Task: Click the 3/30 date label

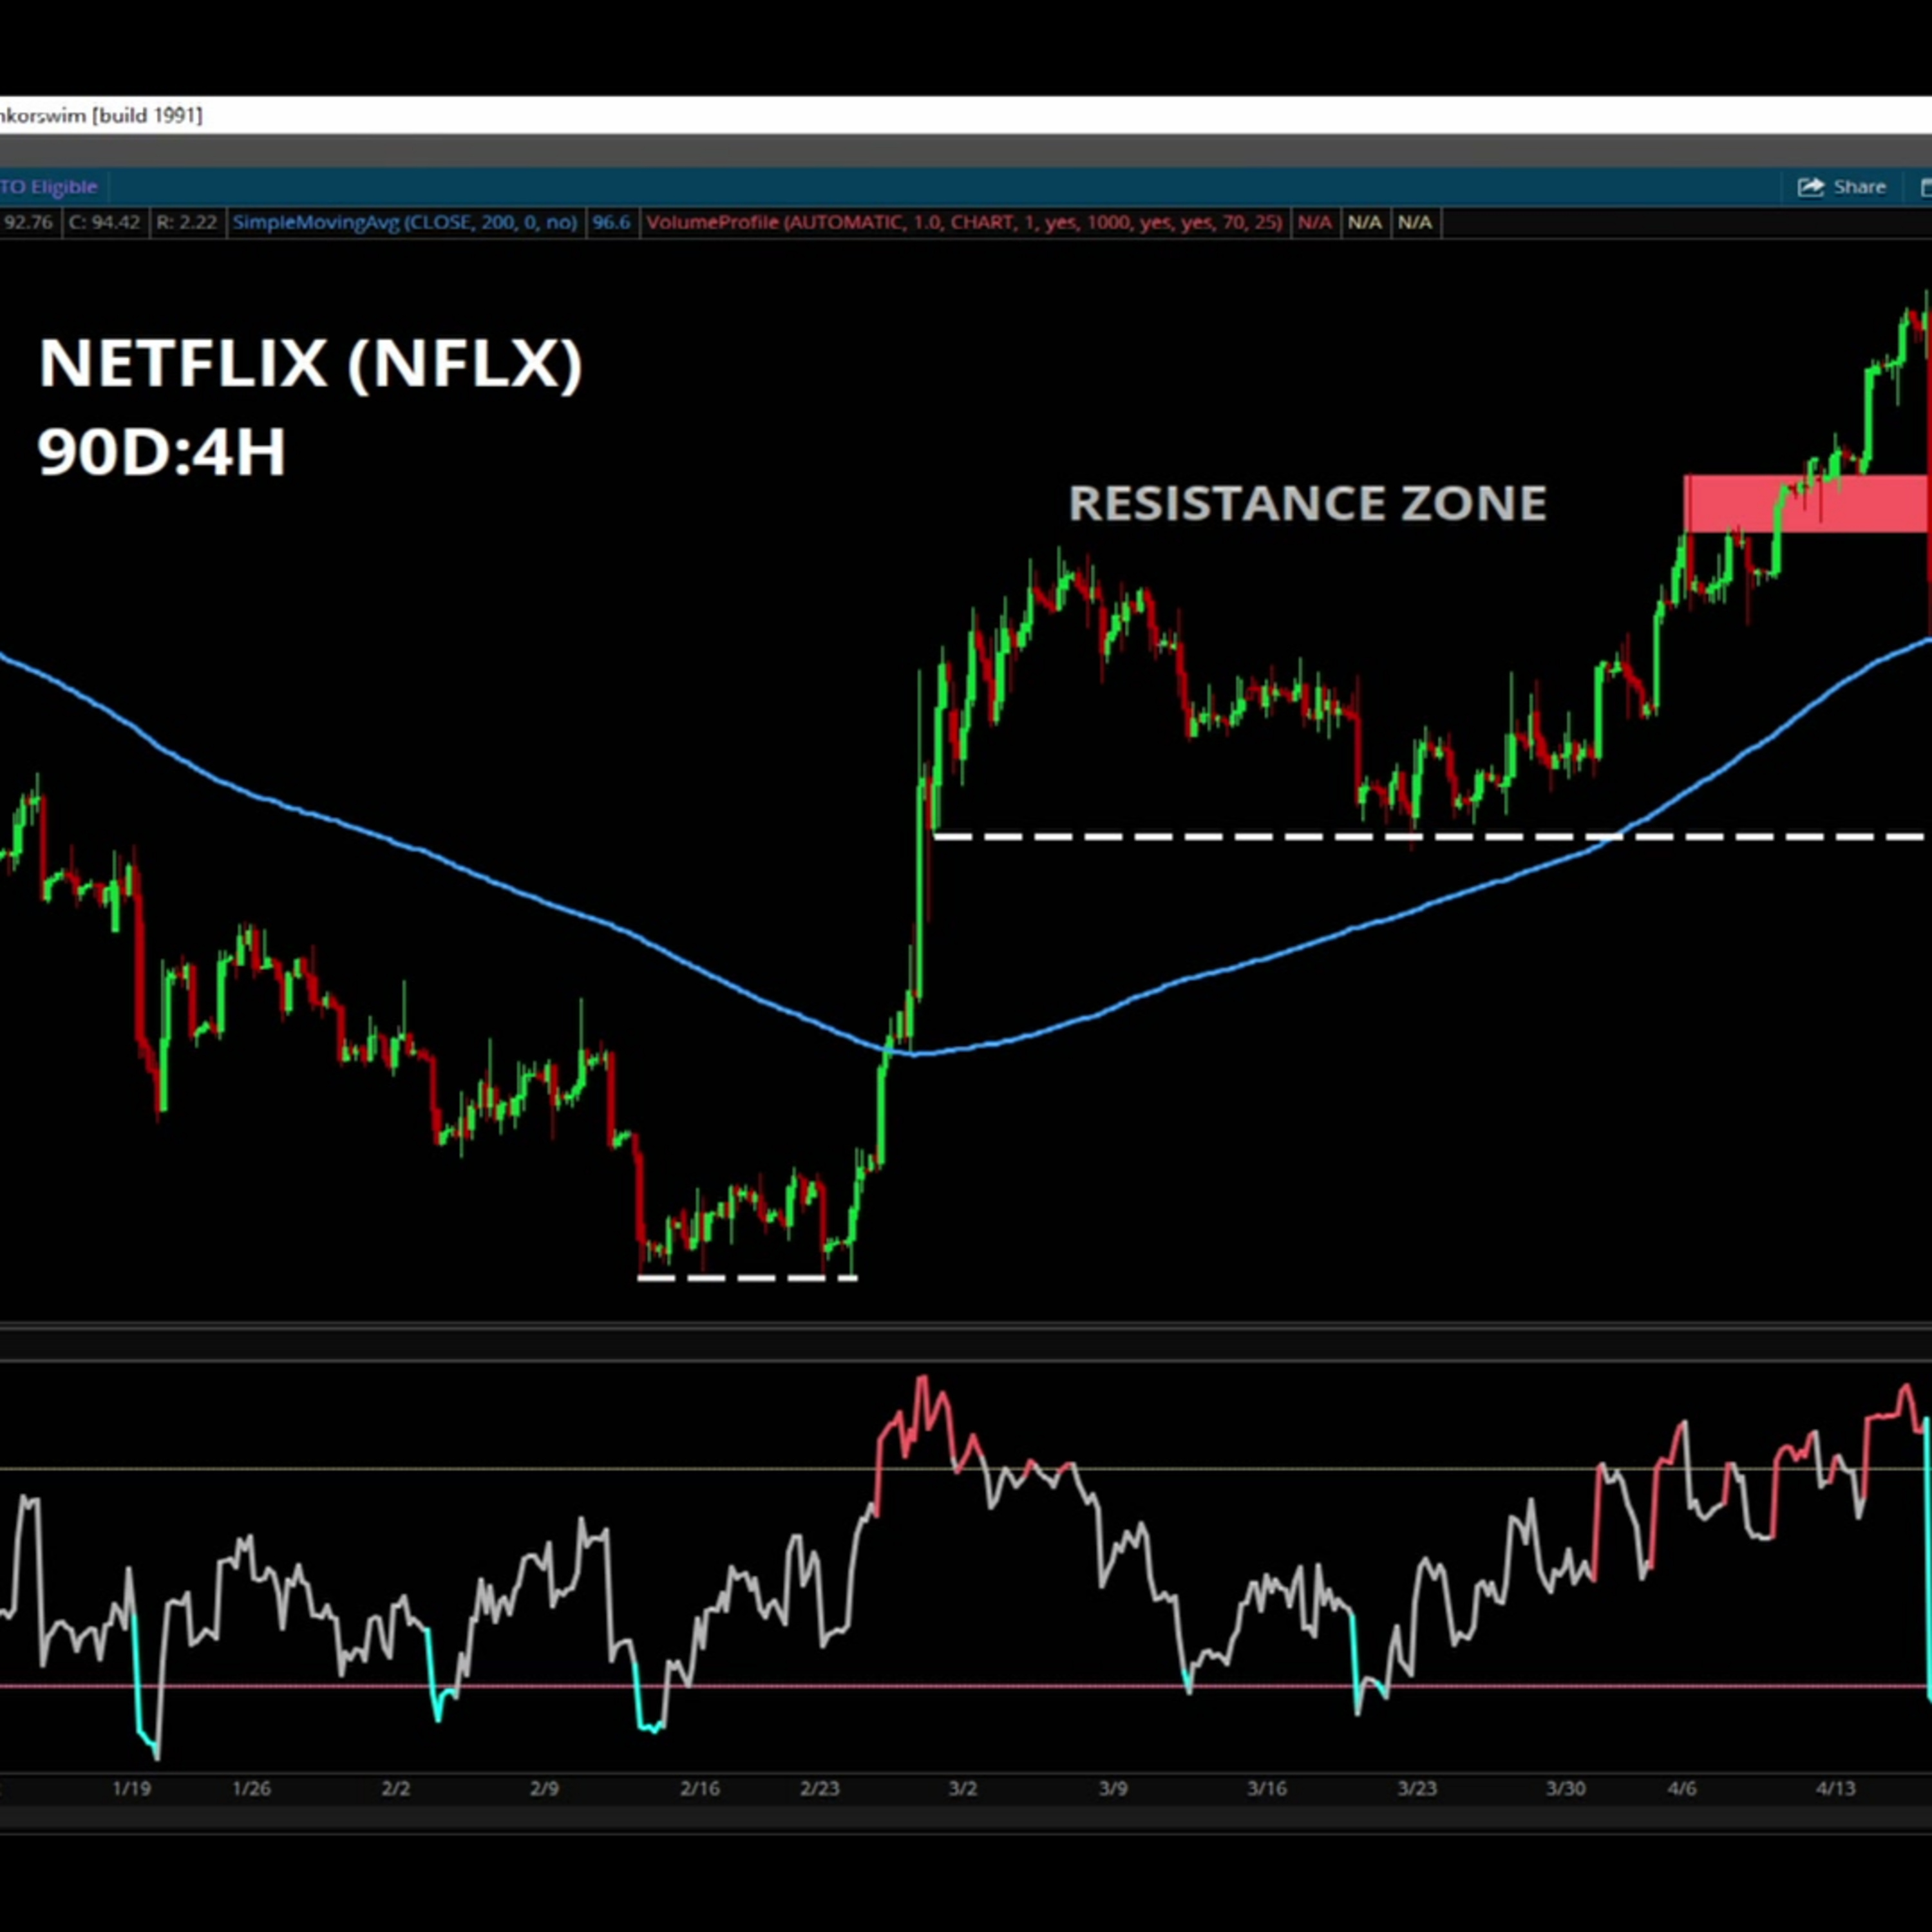Action: pyautogui.click(x=1566, y=1788)
